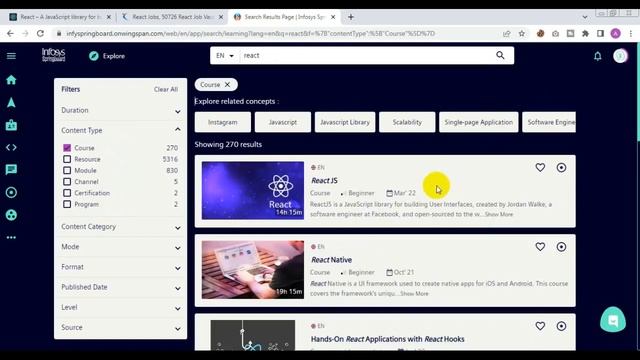Select the Scalability concept
The image size is (640, 360).
(407, 122)
